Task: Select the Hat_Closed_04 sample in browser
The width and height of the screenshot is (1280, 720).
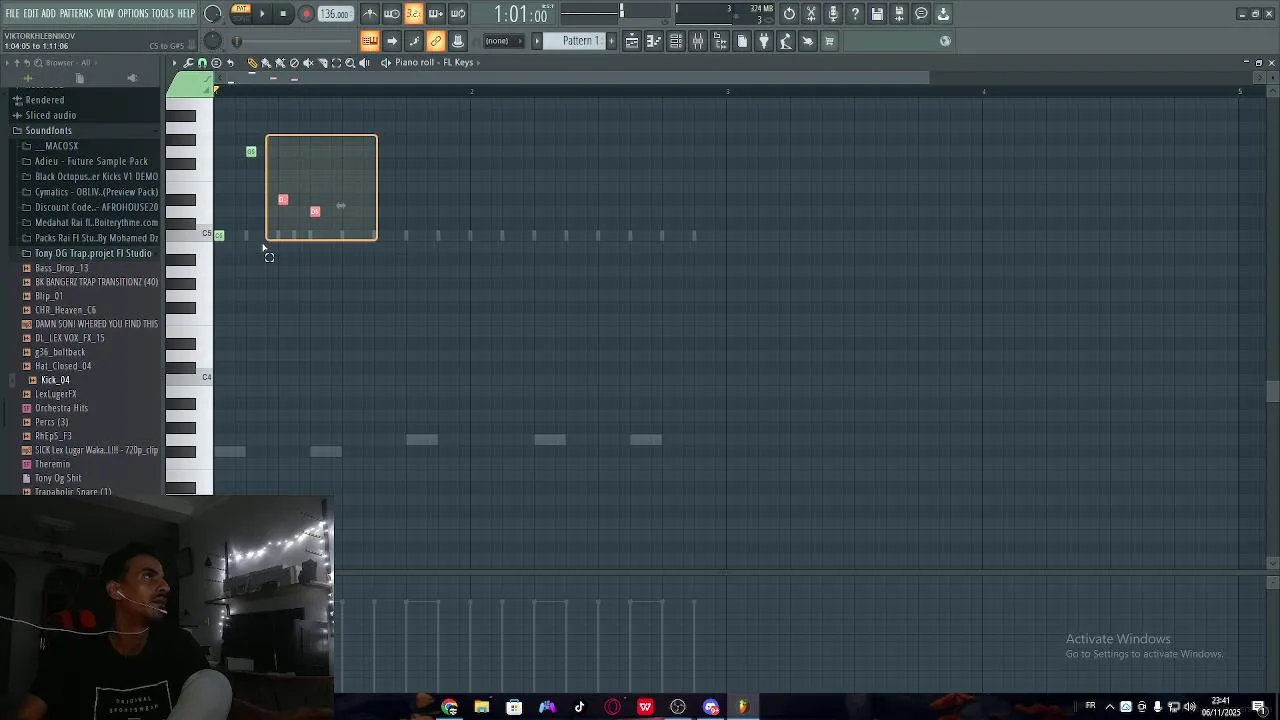Action: click(63, 366)
